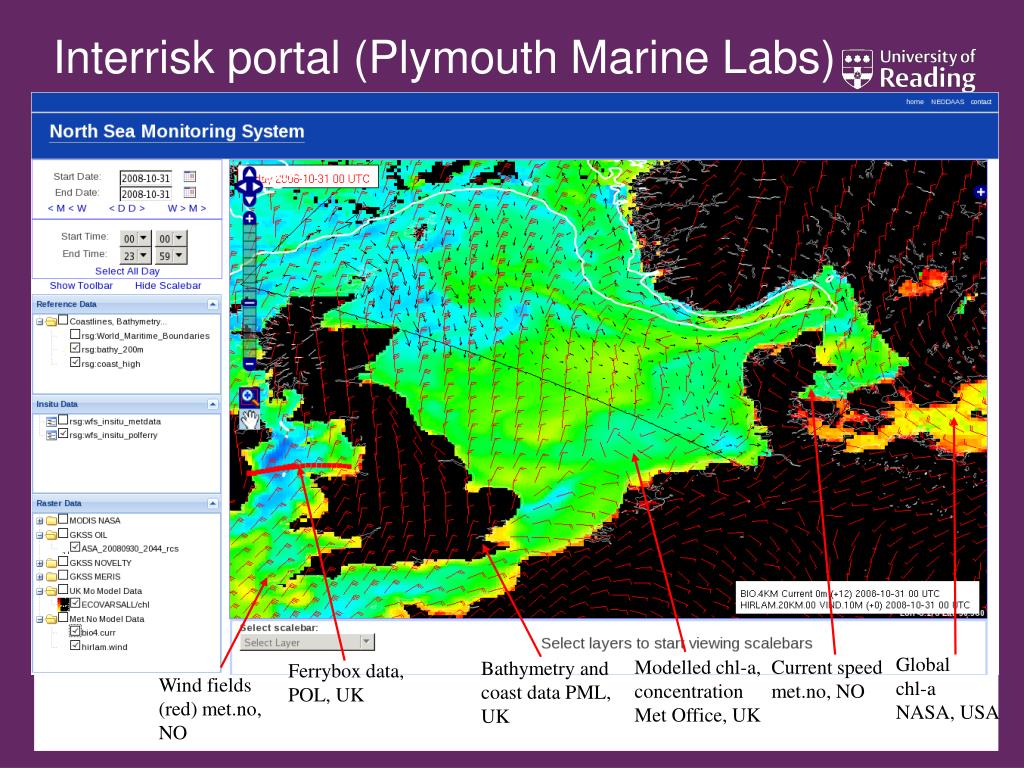Toggle the Coastlines, Bathymetry group checkbox
Screen dimensions: 1024x768
coord(63,320)
